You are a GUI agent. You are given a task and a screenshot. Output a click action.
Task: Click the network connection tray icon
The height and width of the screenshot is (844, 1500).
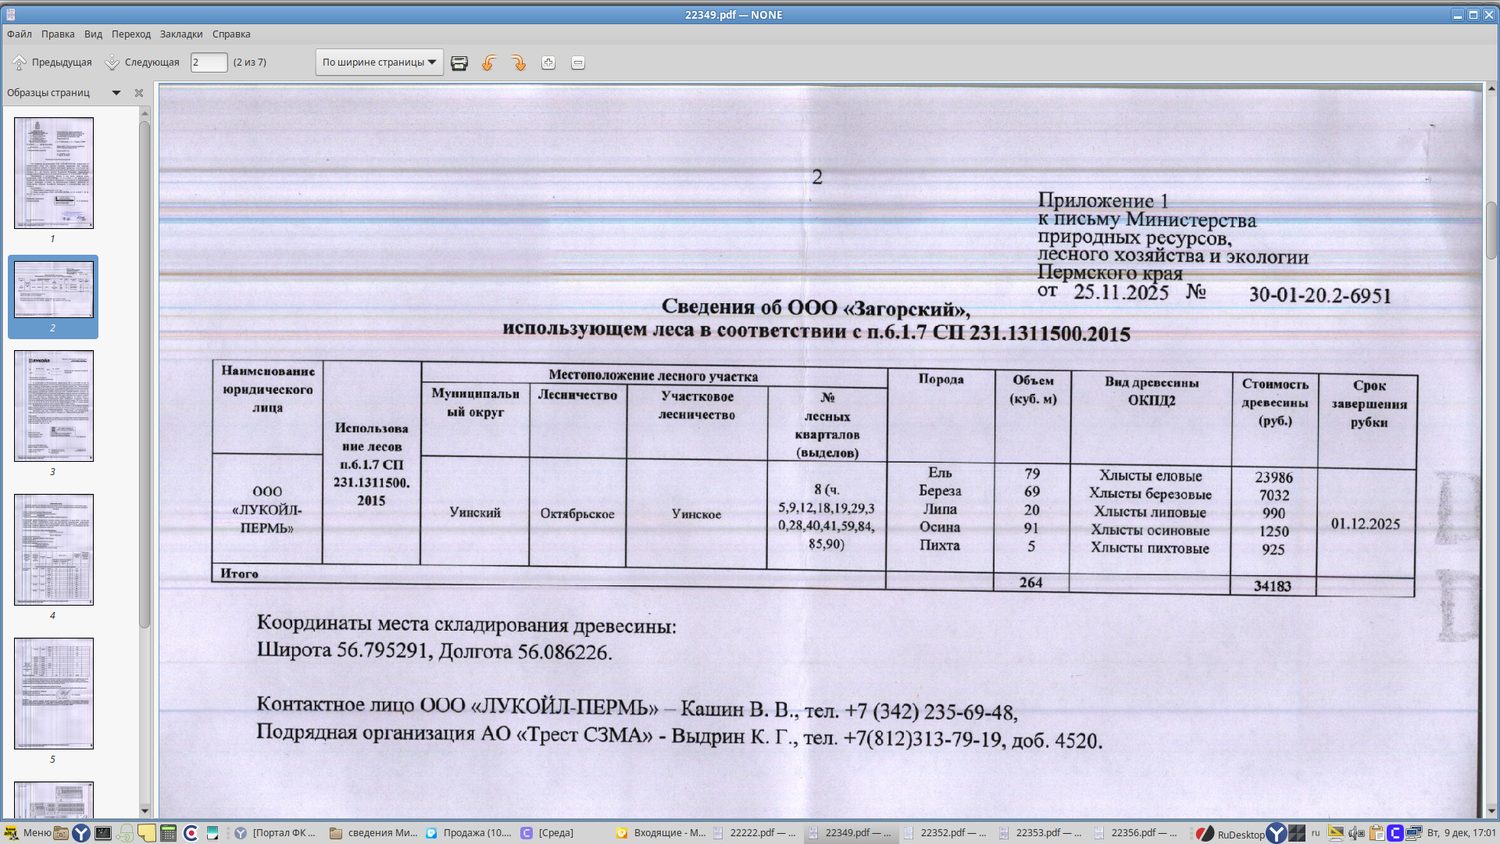[1414, 833]
